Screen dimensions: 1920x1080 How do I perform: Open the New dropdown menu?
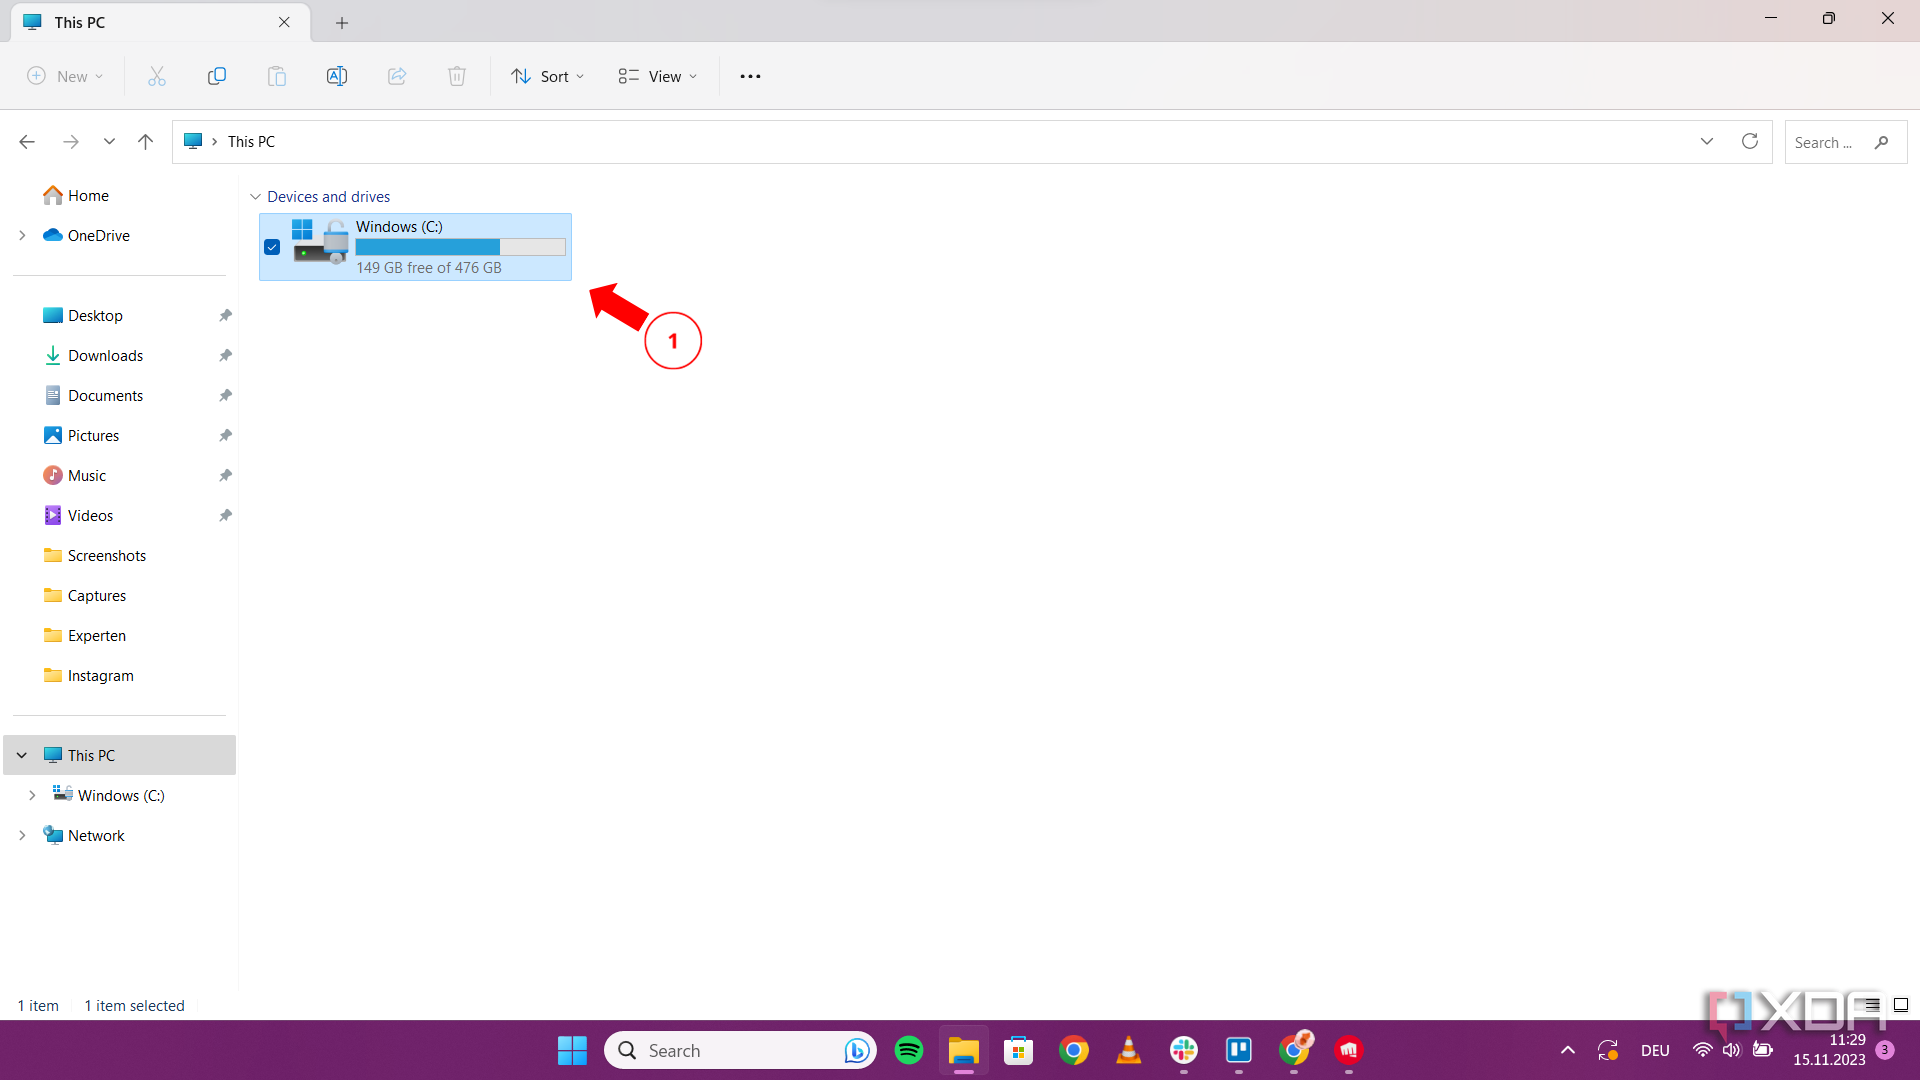[x=65, y=76]
